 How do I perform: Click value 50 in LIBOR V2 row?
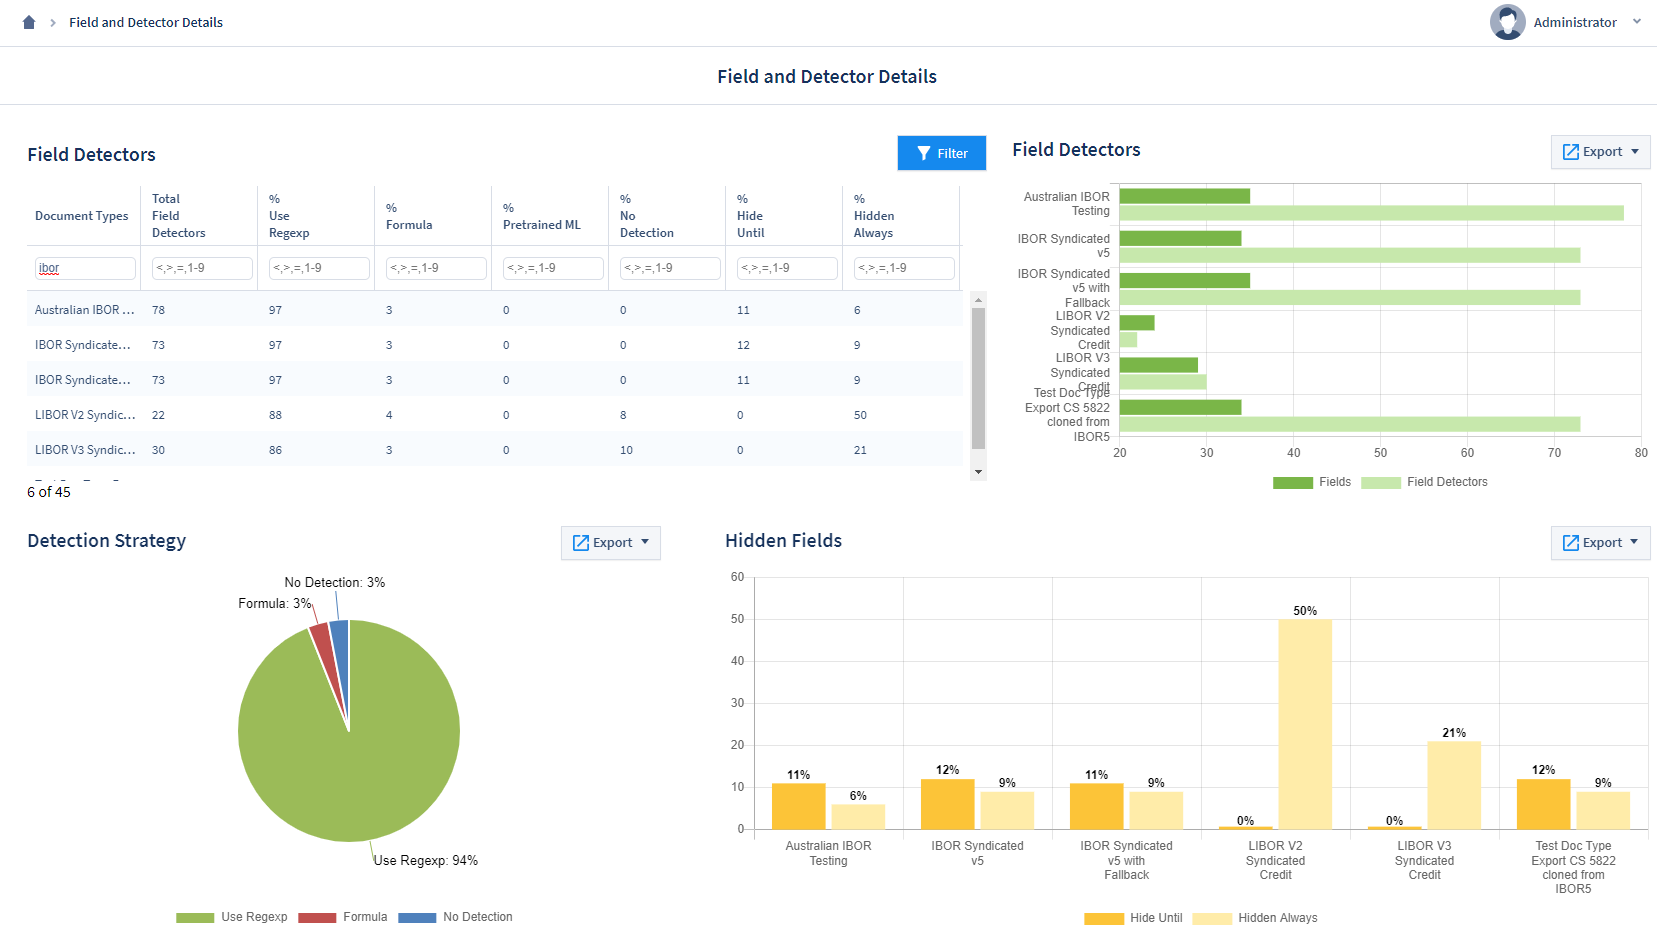click(860, 415)
